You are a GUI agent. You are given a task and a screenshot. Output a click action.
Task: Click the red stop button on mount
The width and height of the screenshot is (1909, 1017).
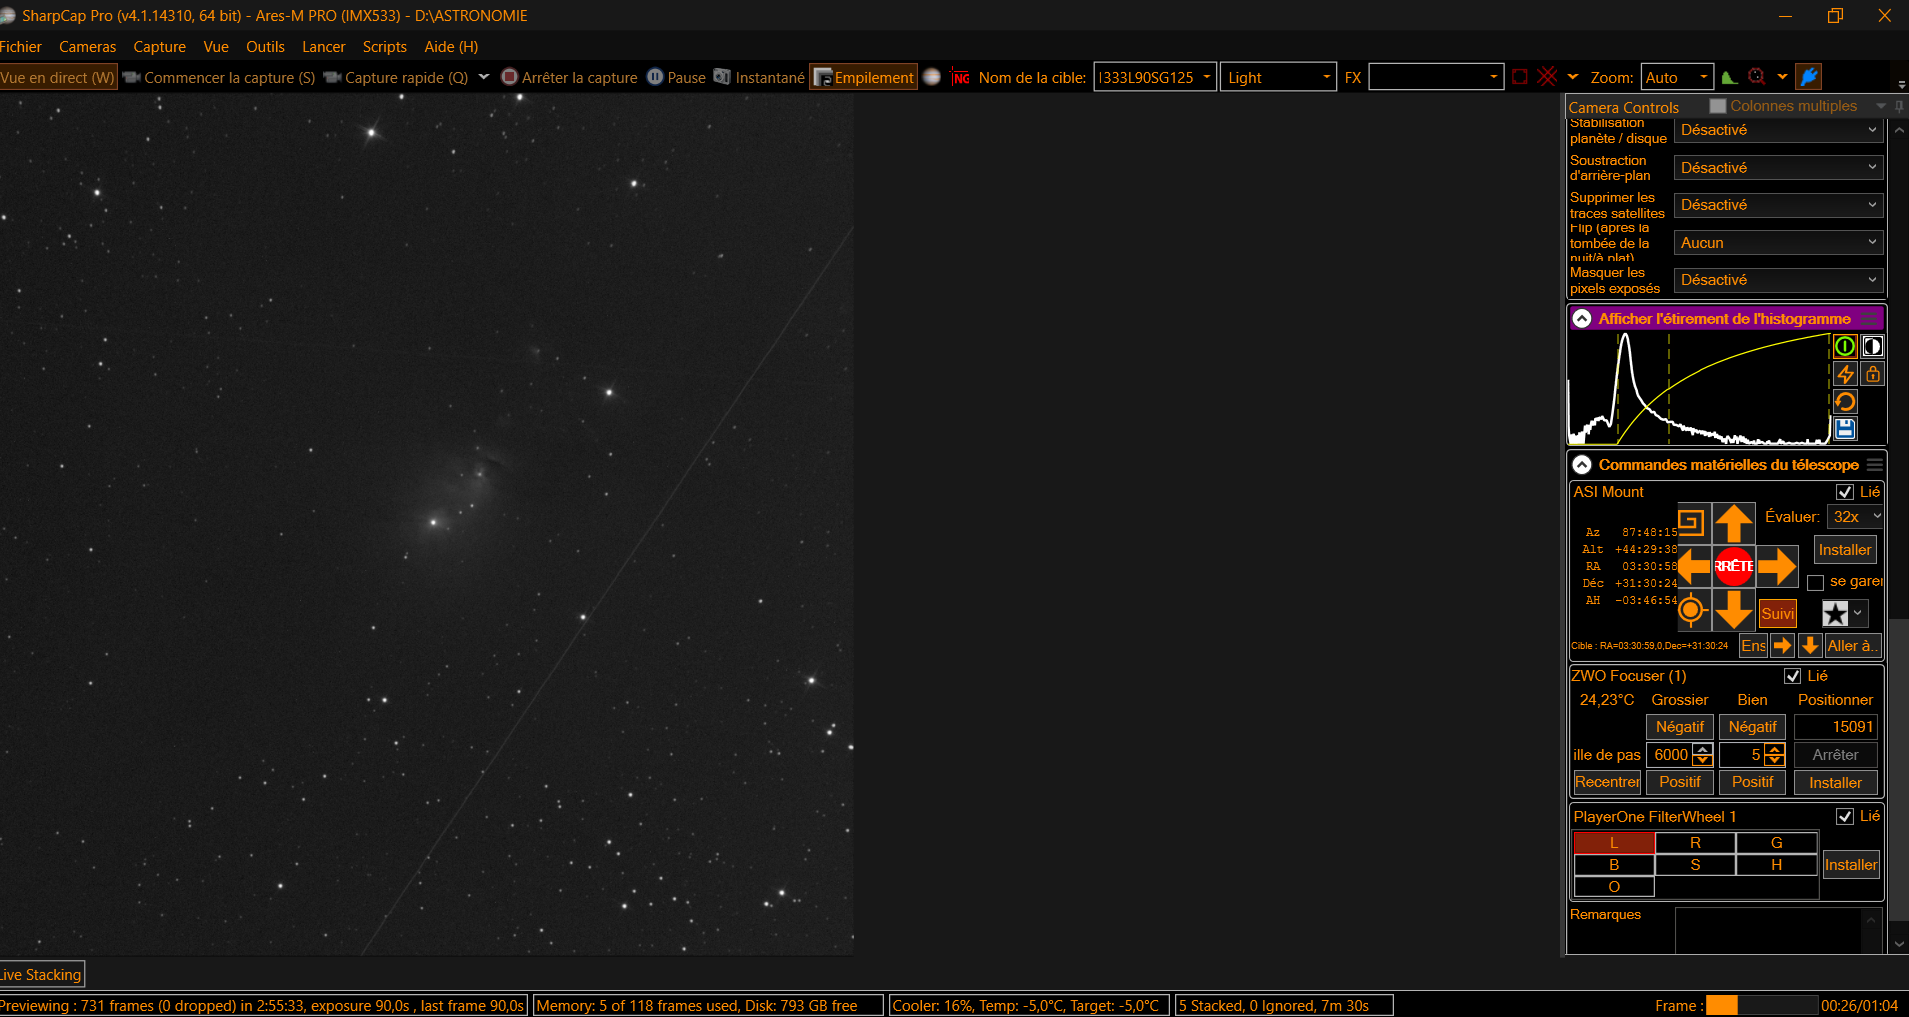point(1734,566)
